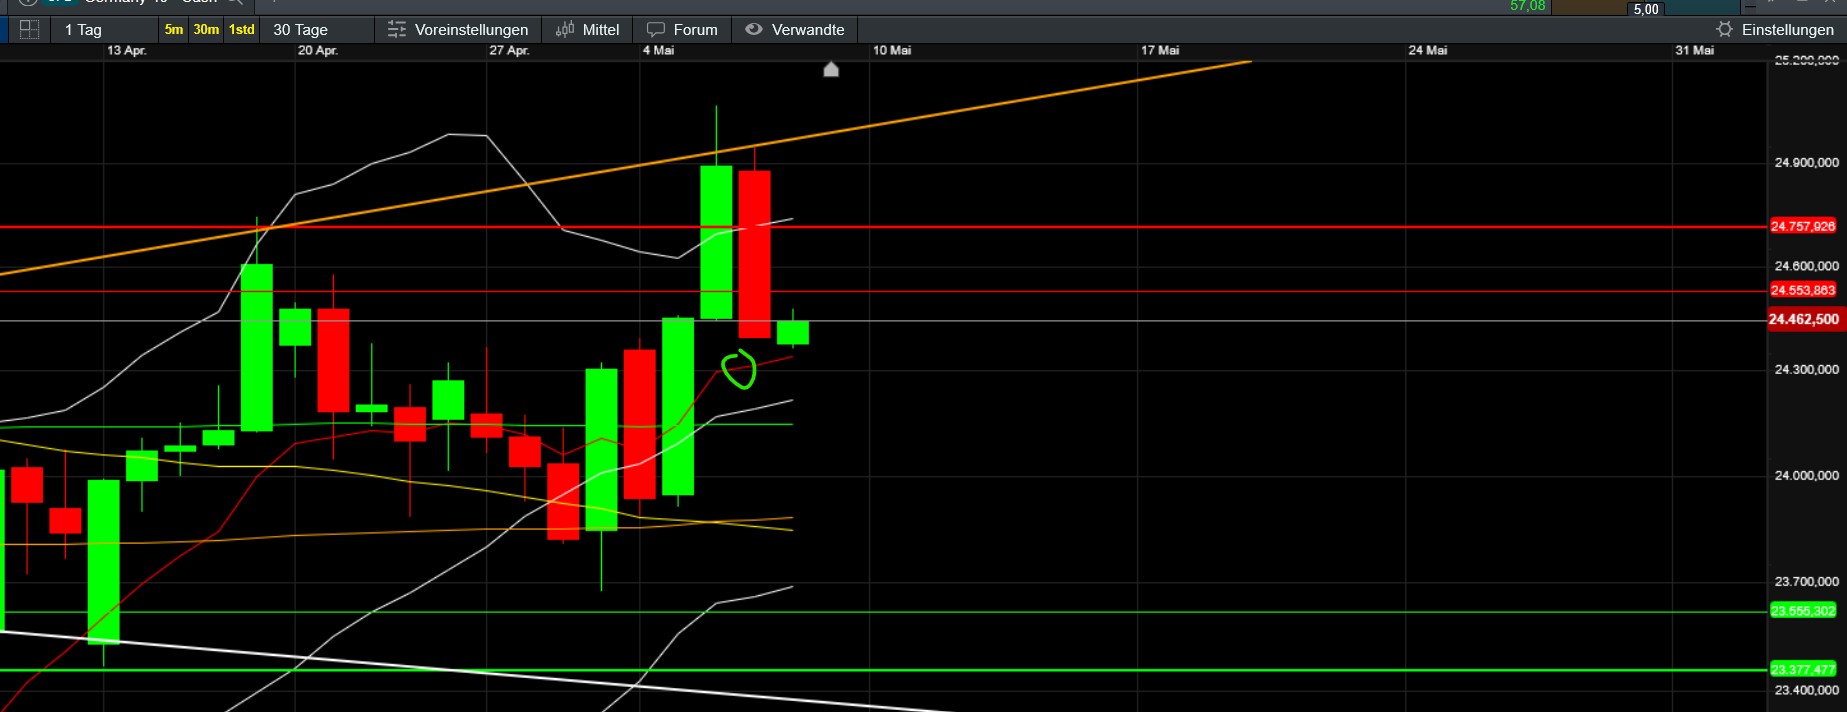Click the 27 Apr. date label

click(x=509, y=50)
